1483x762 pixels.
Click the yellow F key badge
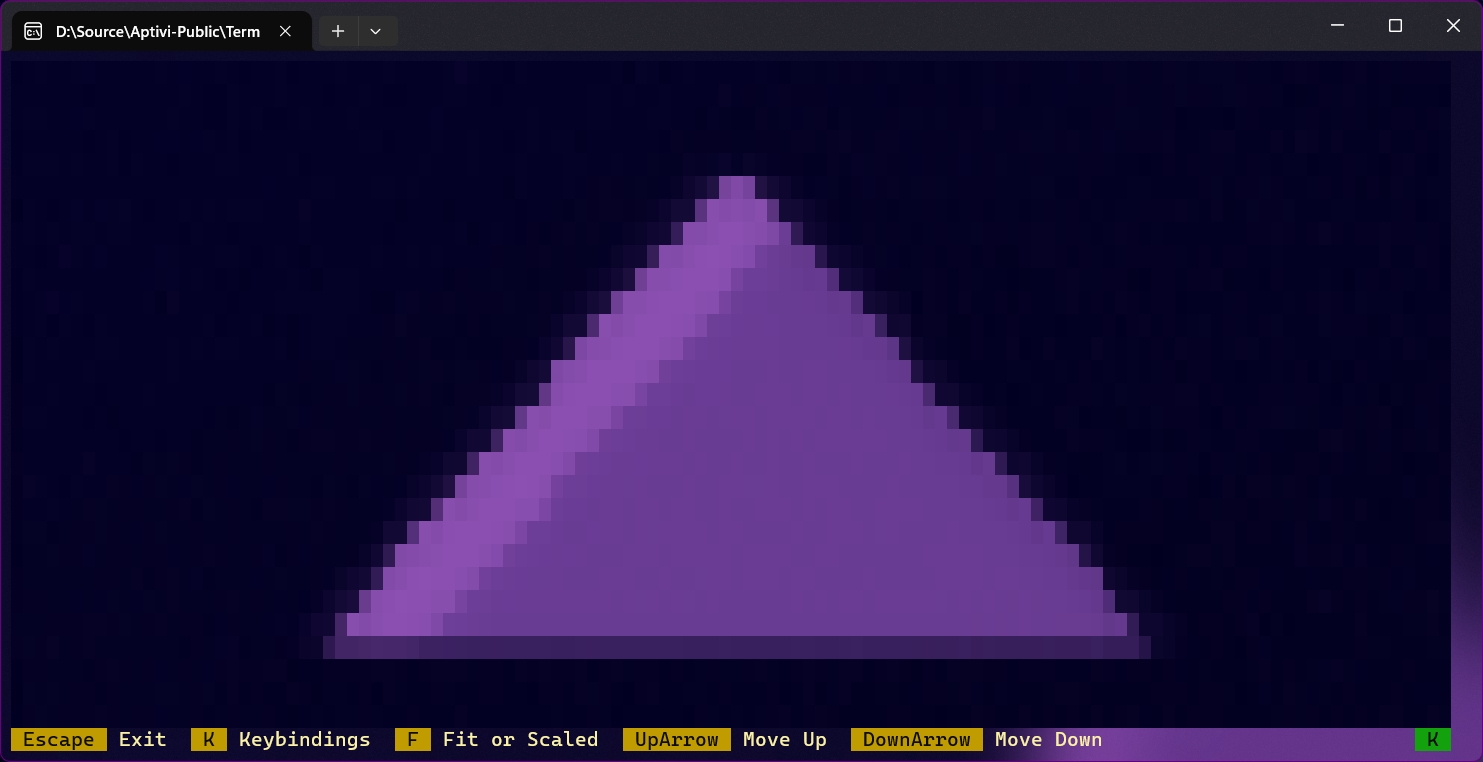[412, 740]
